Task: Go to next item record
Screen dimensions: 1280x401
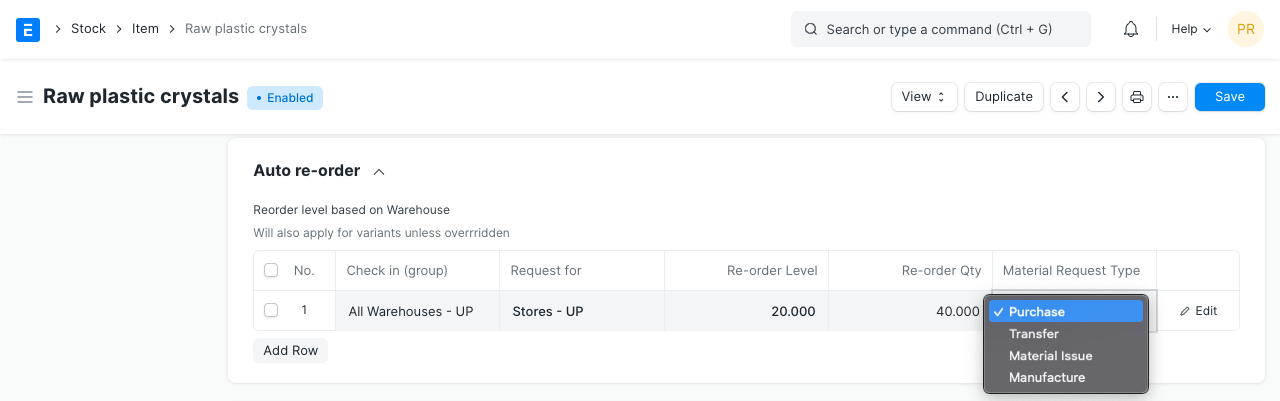Action: 1101,97
